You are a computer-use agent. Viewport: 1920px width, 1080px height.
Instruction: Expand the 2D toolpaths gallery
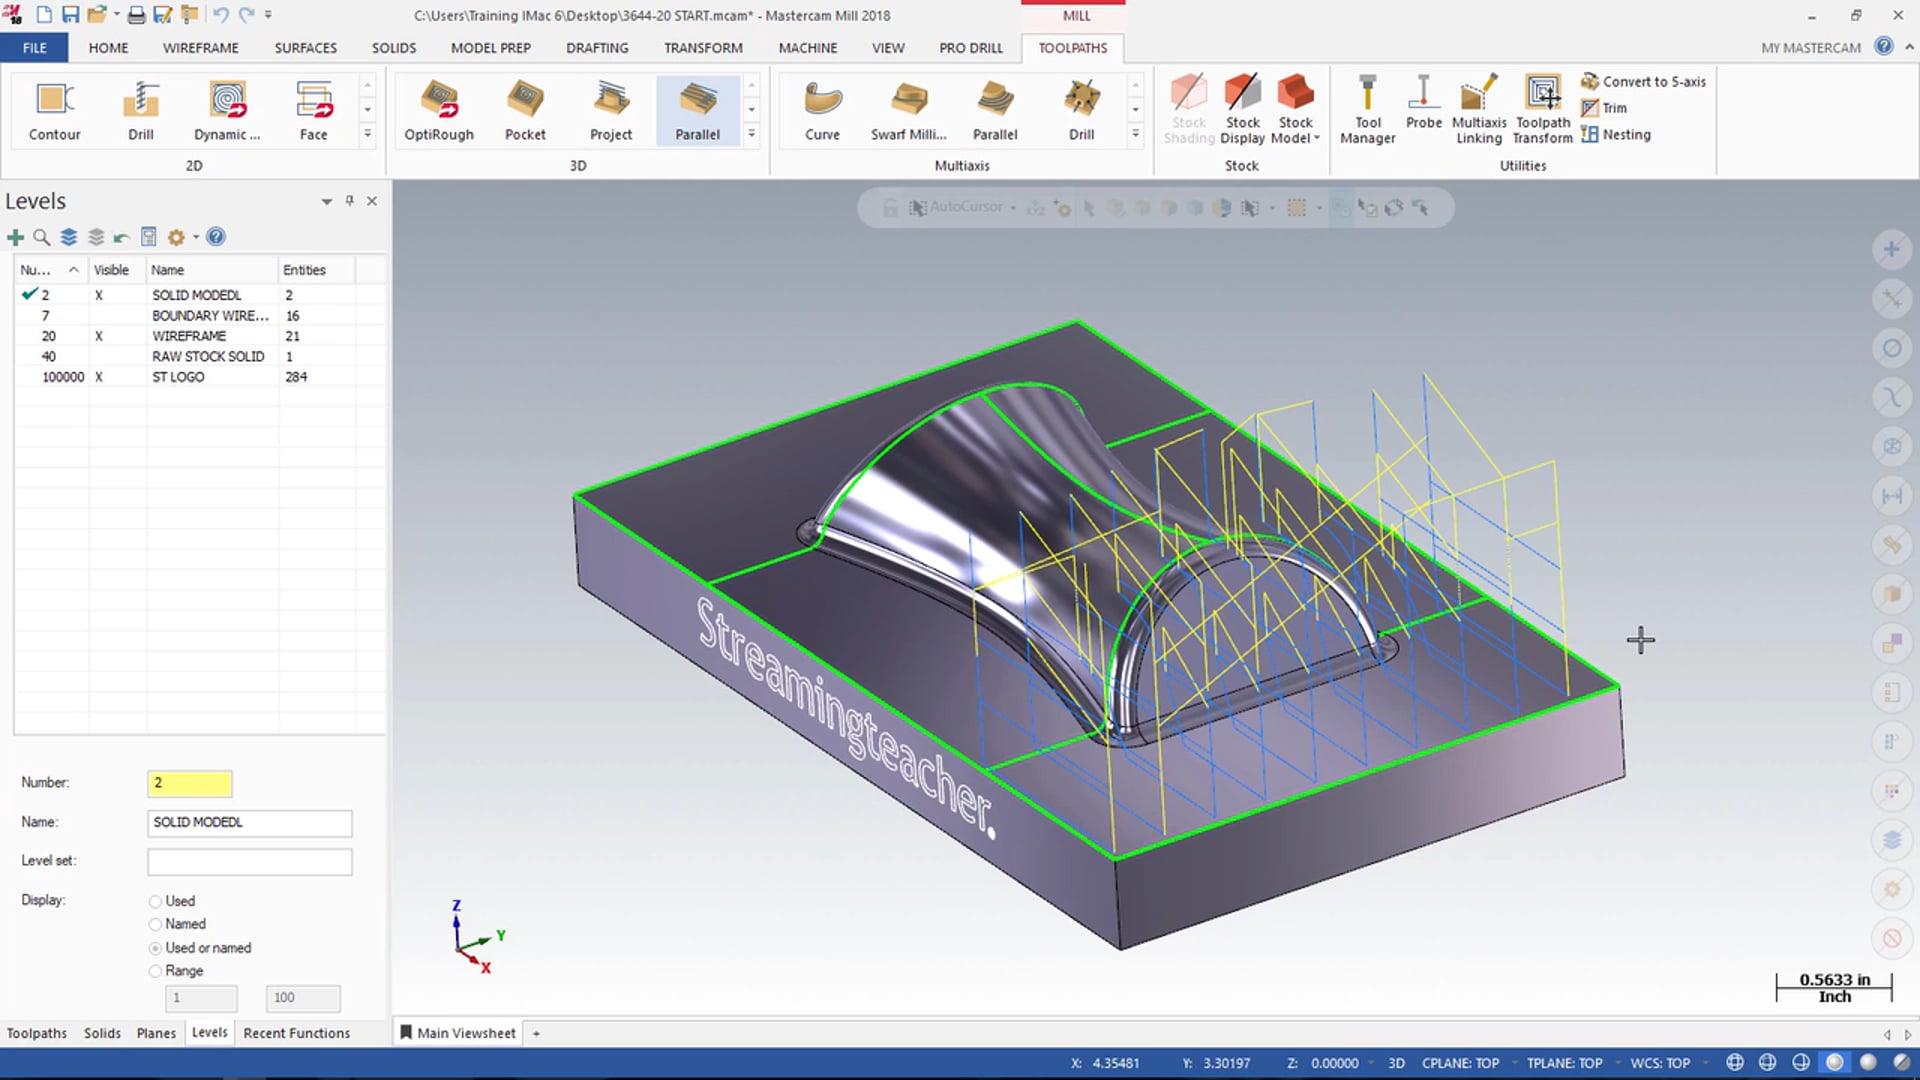coord(367,134)
